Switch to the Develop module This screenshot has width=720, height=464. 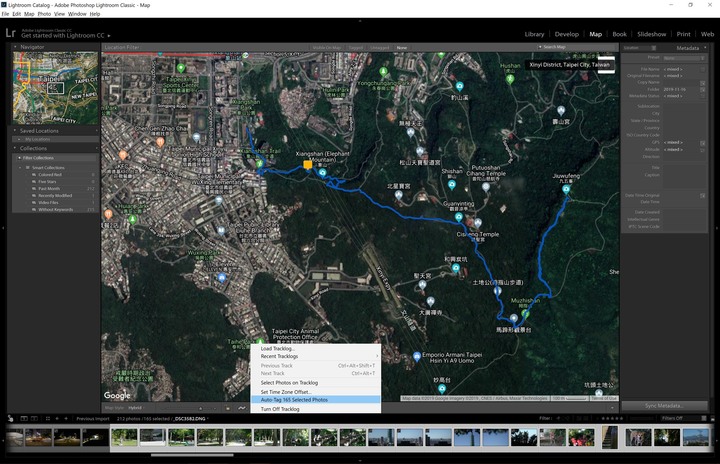click(567, 34)
